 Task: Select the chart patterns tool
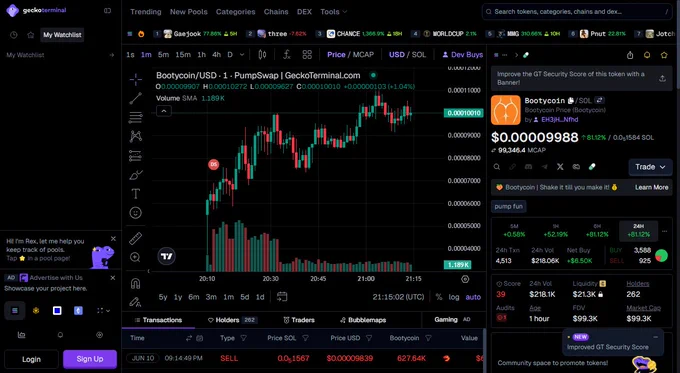(135, 136)
